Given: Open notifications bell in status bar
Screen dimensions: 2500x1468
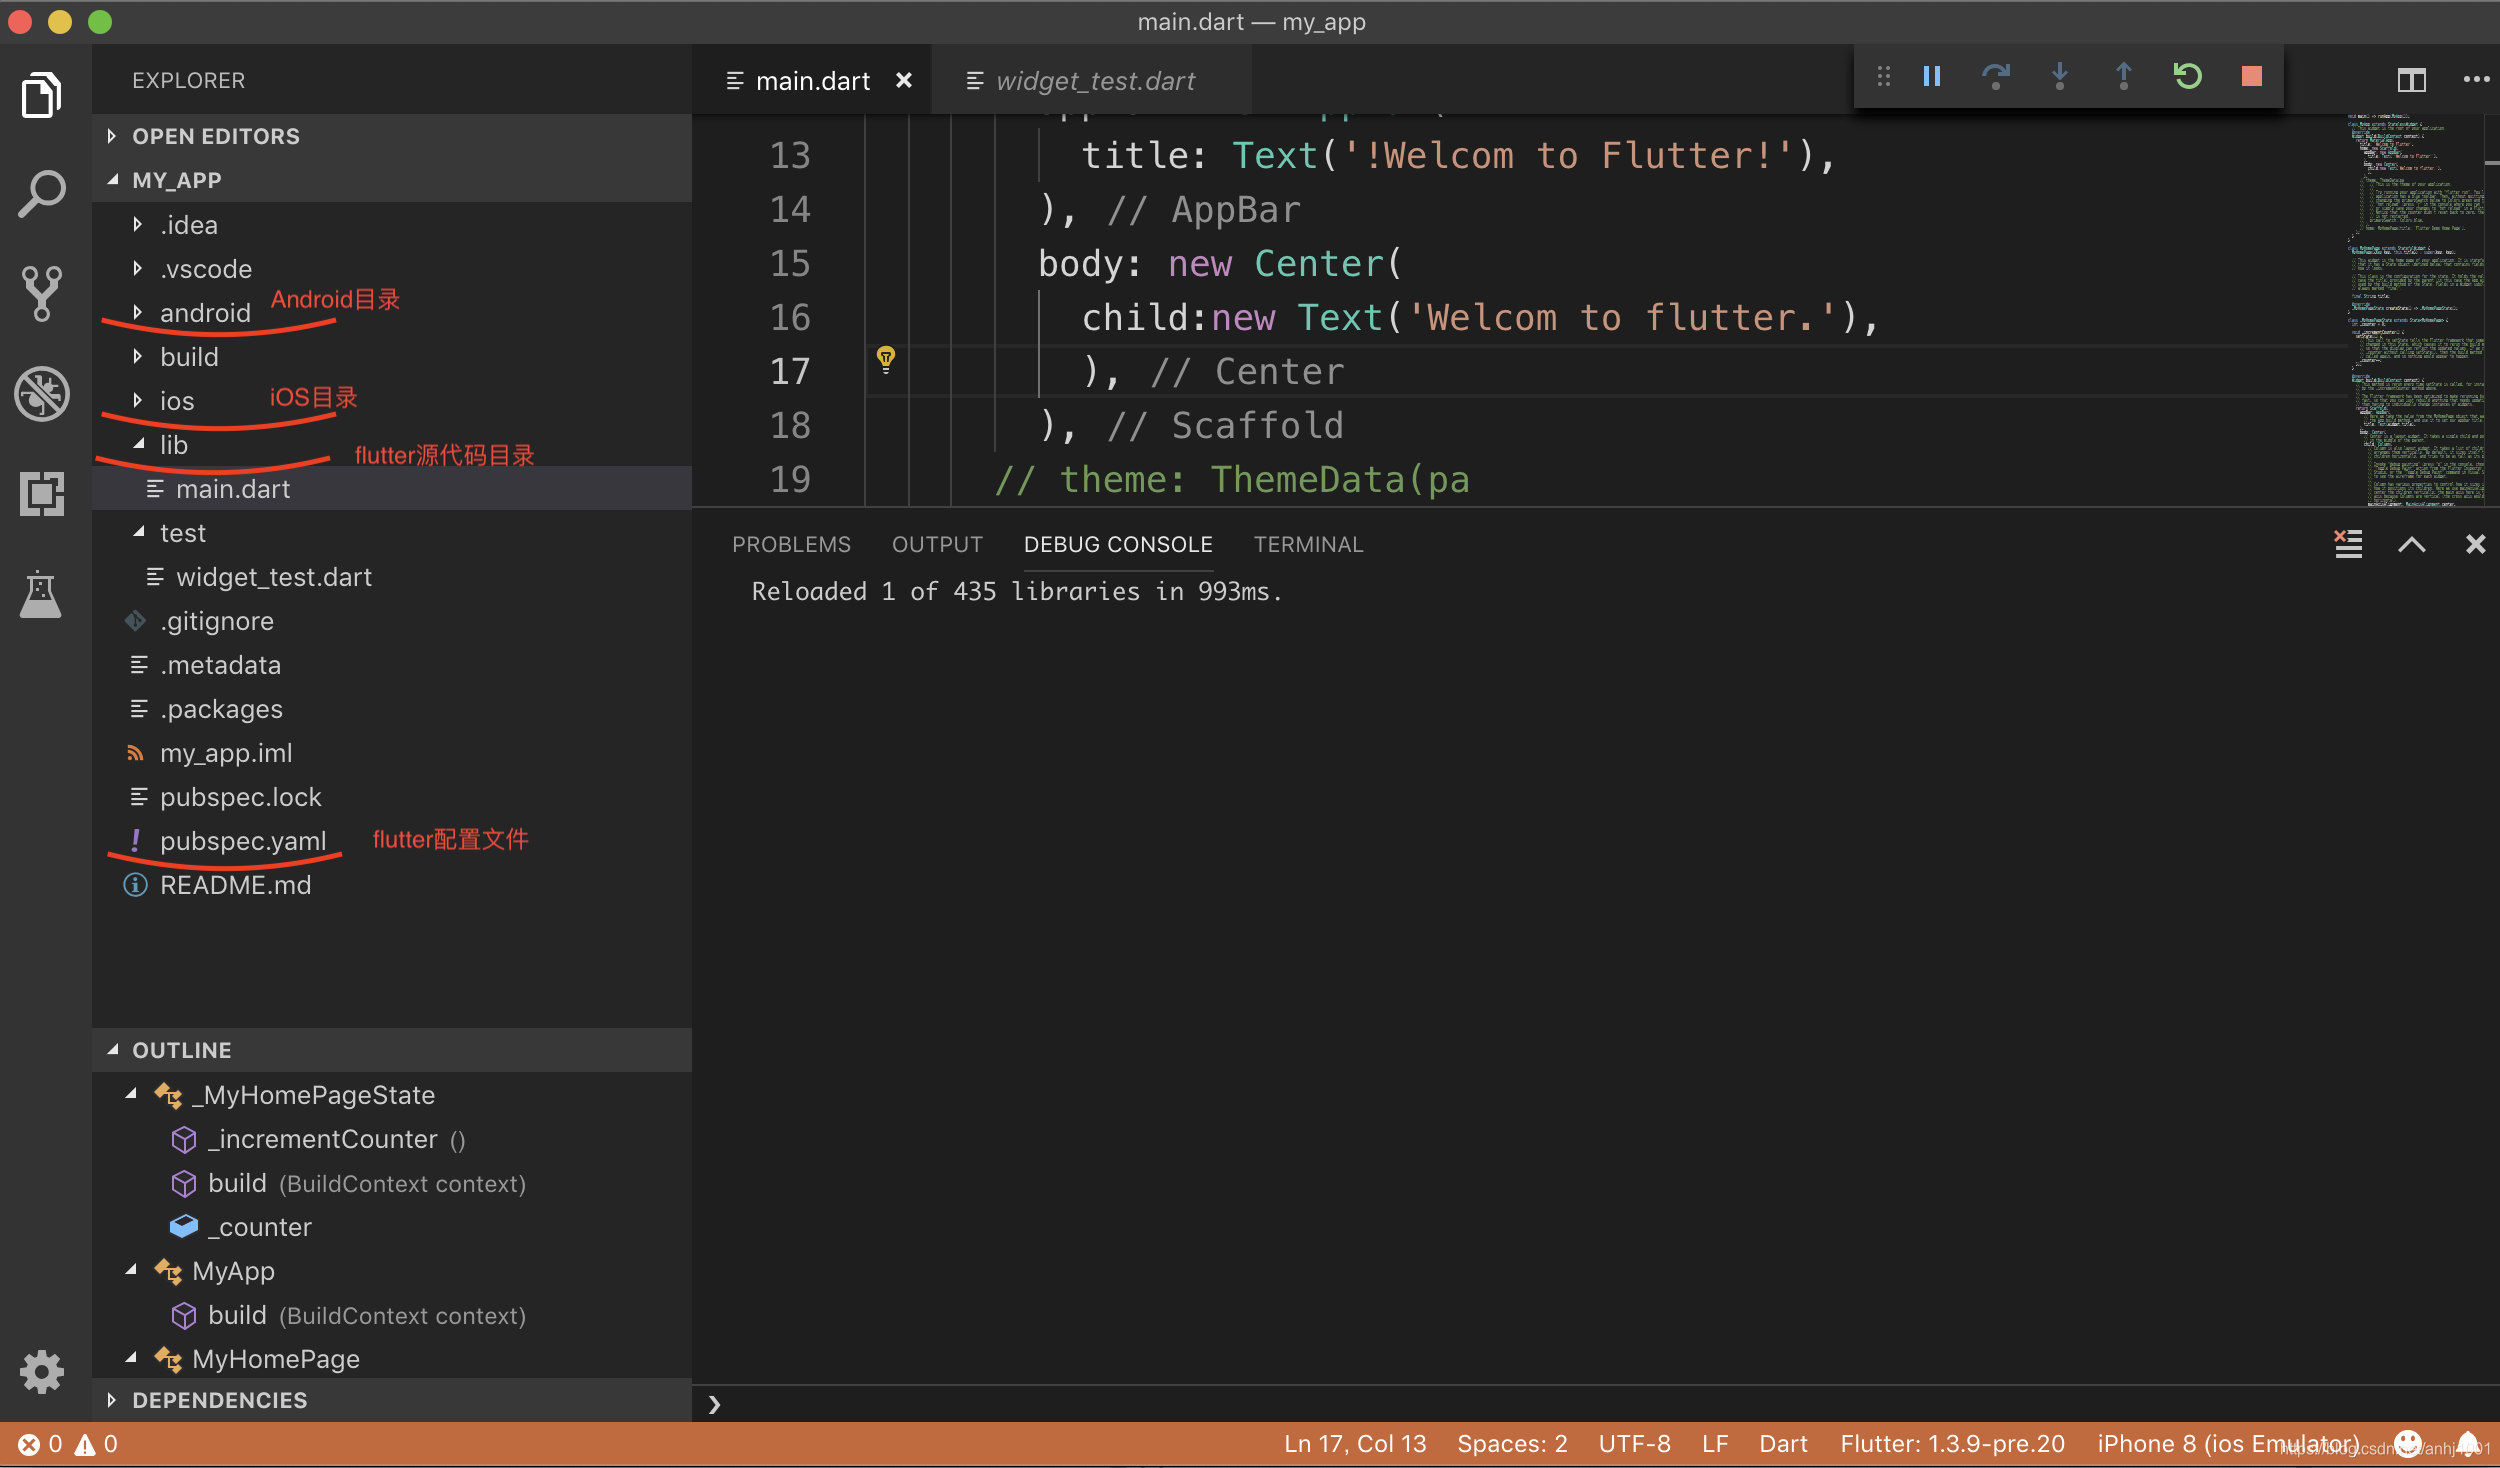Looking at the screenshot, I should (2468, 1444).
